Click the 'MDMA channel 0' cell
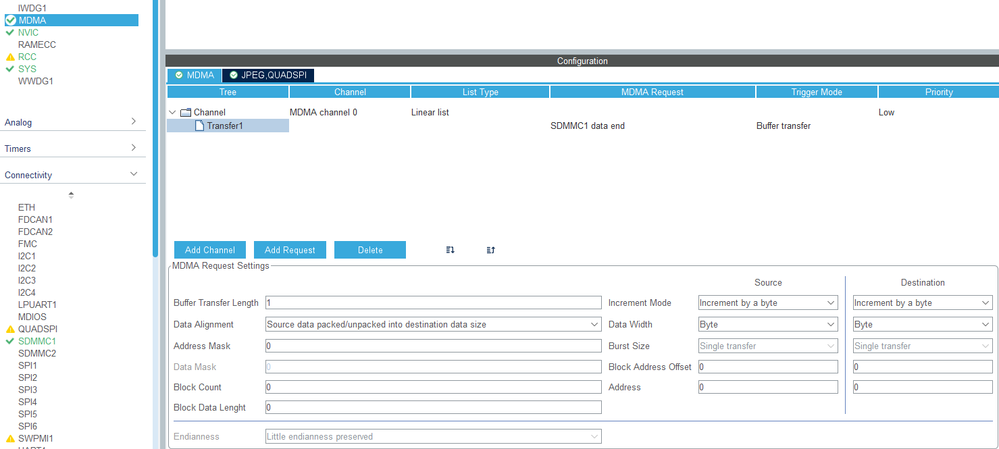The height and width of the screenshot is (449, 999). (x=324, y=113)
